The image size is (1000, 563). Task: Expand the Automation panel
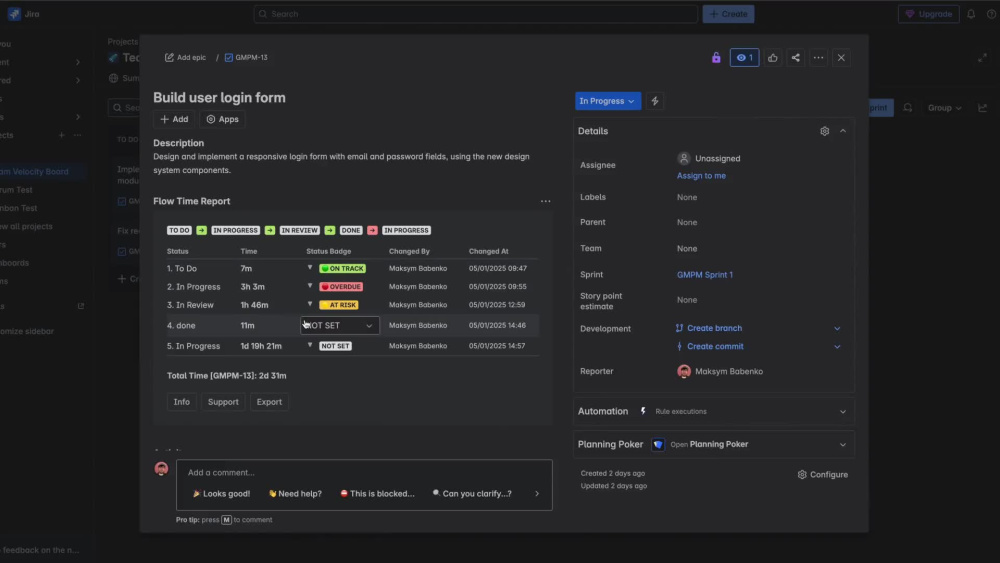[x=842, y=412]
